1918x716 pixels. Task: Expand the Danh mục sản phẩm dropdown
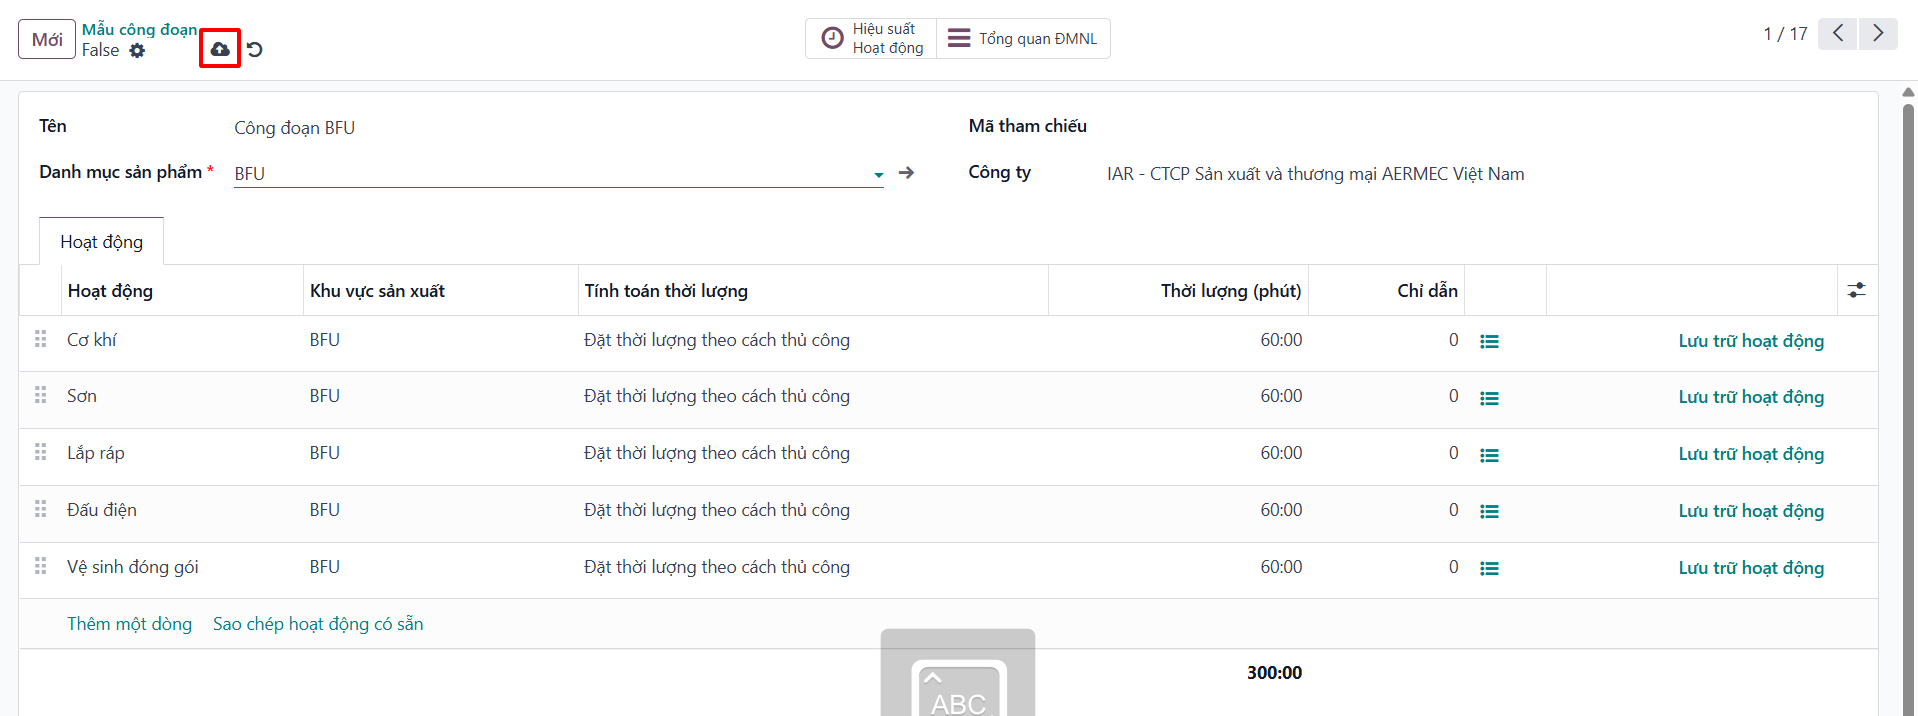(878, 174)
